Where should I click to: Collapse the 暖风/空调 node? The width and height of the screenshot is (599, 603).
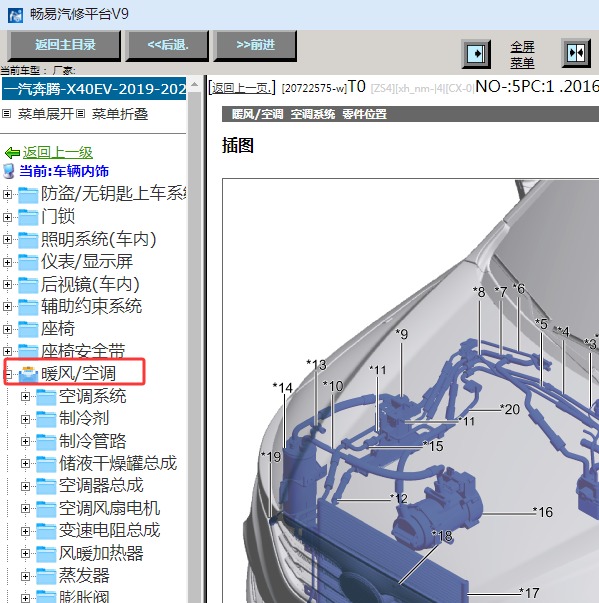pyautogui.click(x=8, y=374)
